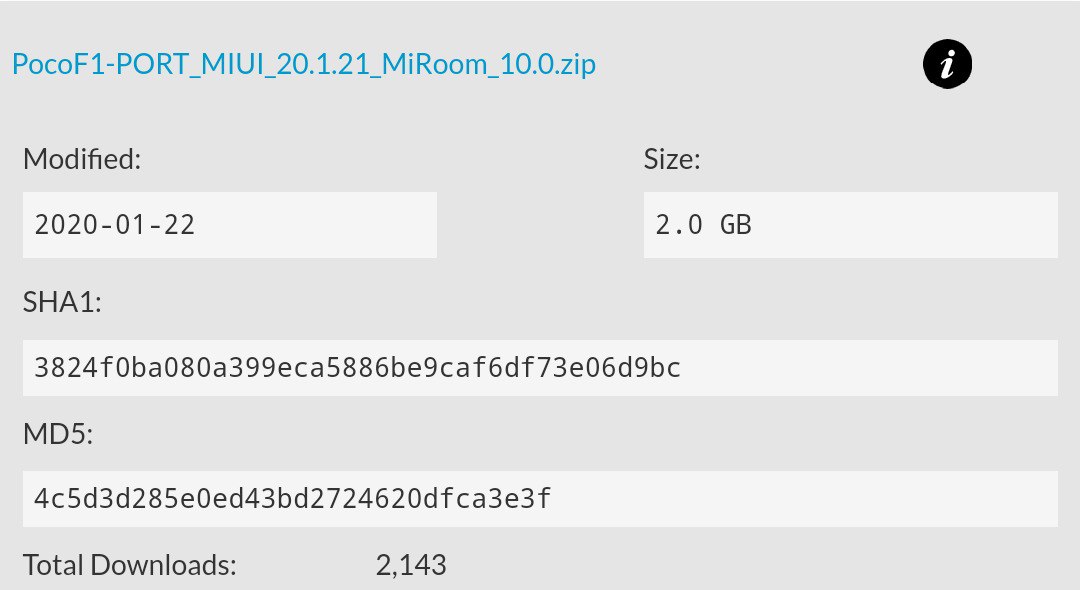Click the Size value field
1080x590 pixels.
(851, 225)
